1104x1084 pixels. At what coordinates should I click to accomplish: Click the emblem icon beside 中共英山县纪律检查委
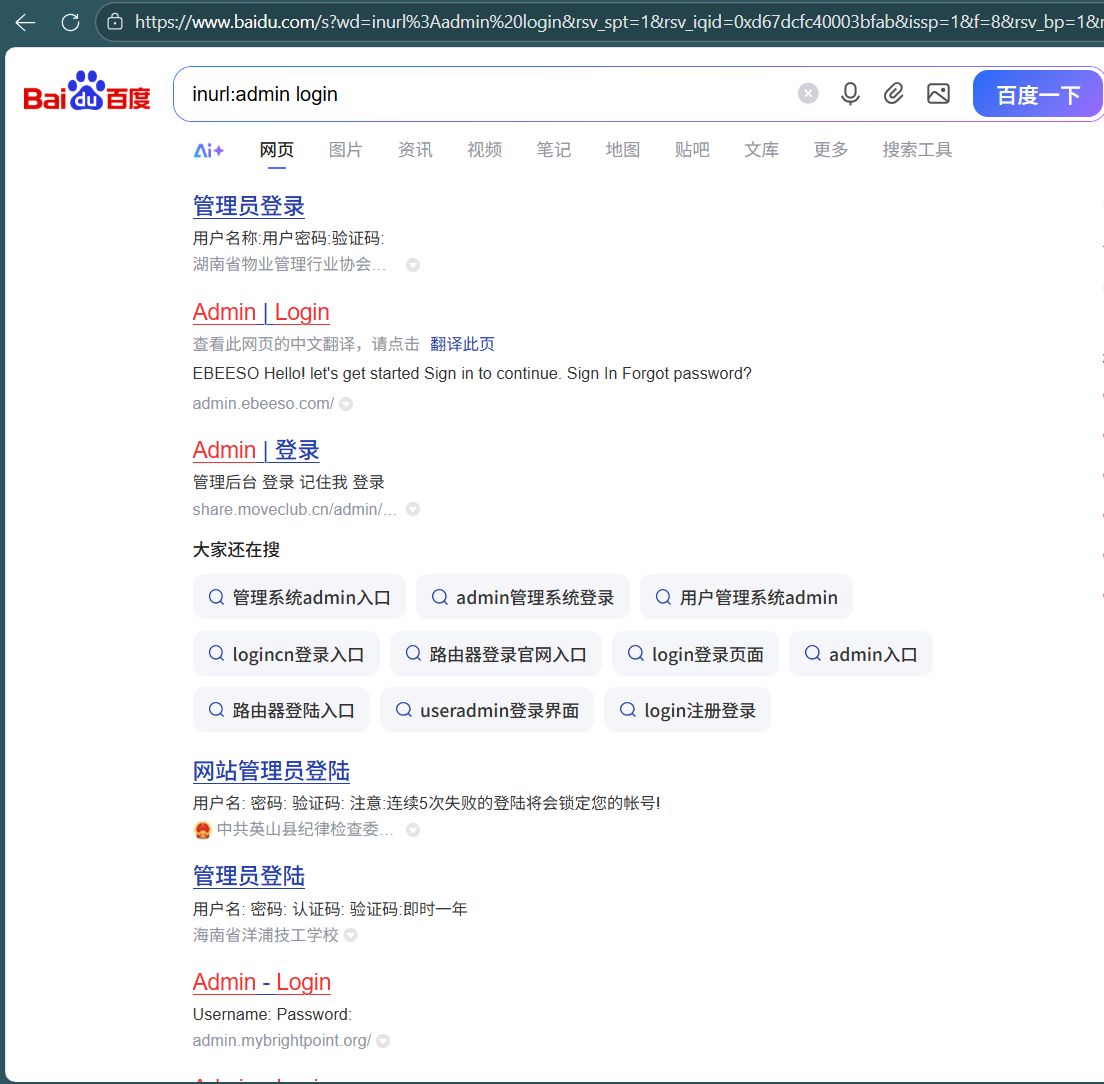pyautogui.click(x=203, y=830)
